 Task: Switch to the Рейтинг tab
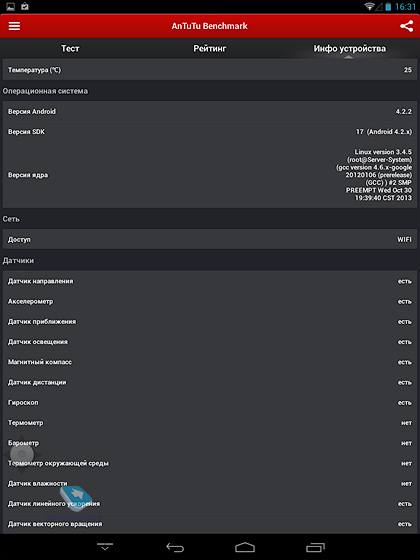coord(210,48)
